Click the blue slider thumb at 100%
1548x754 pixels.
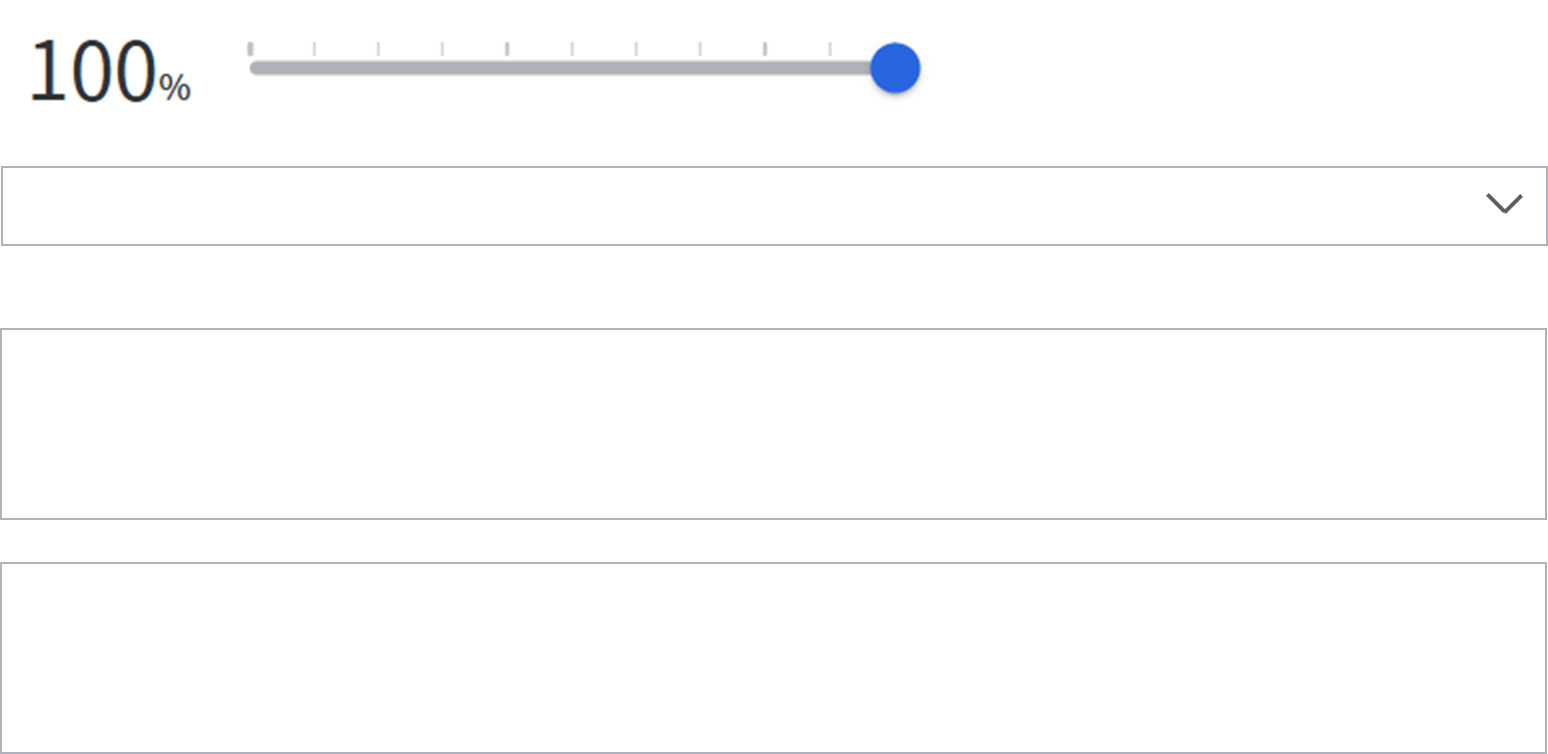pos(895,68)
